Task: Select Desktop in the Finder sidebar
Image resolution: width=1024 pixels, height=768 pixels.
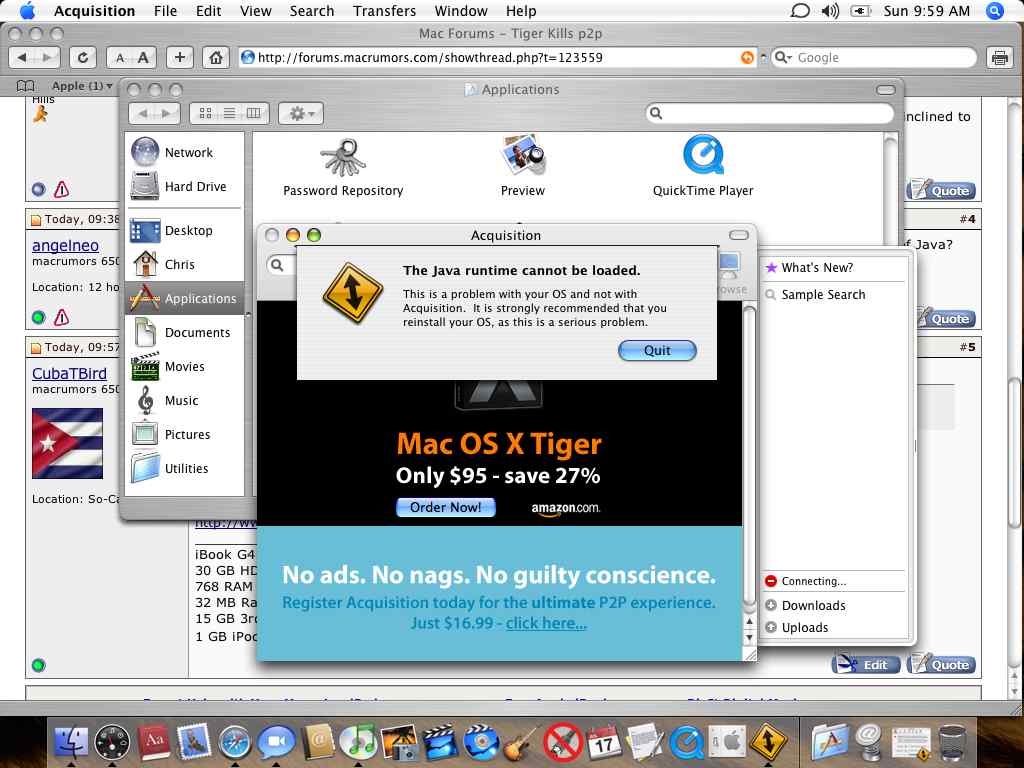Action: [184, 231]
